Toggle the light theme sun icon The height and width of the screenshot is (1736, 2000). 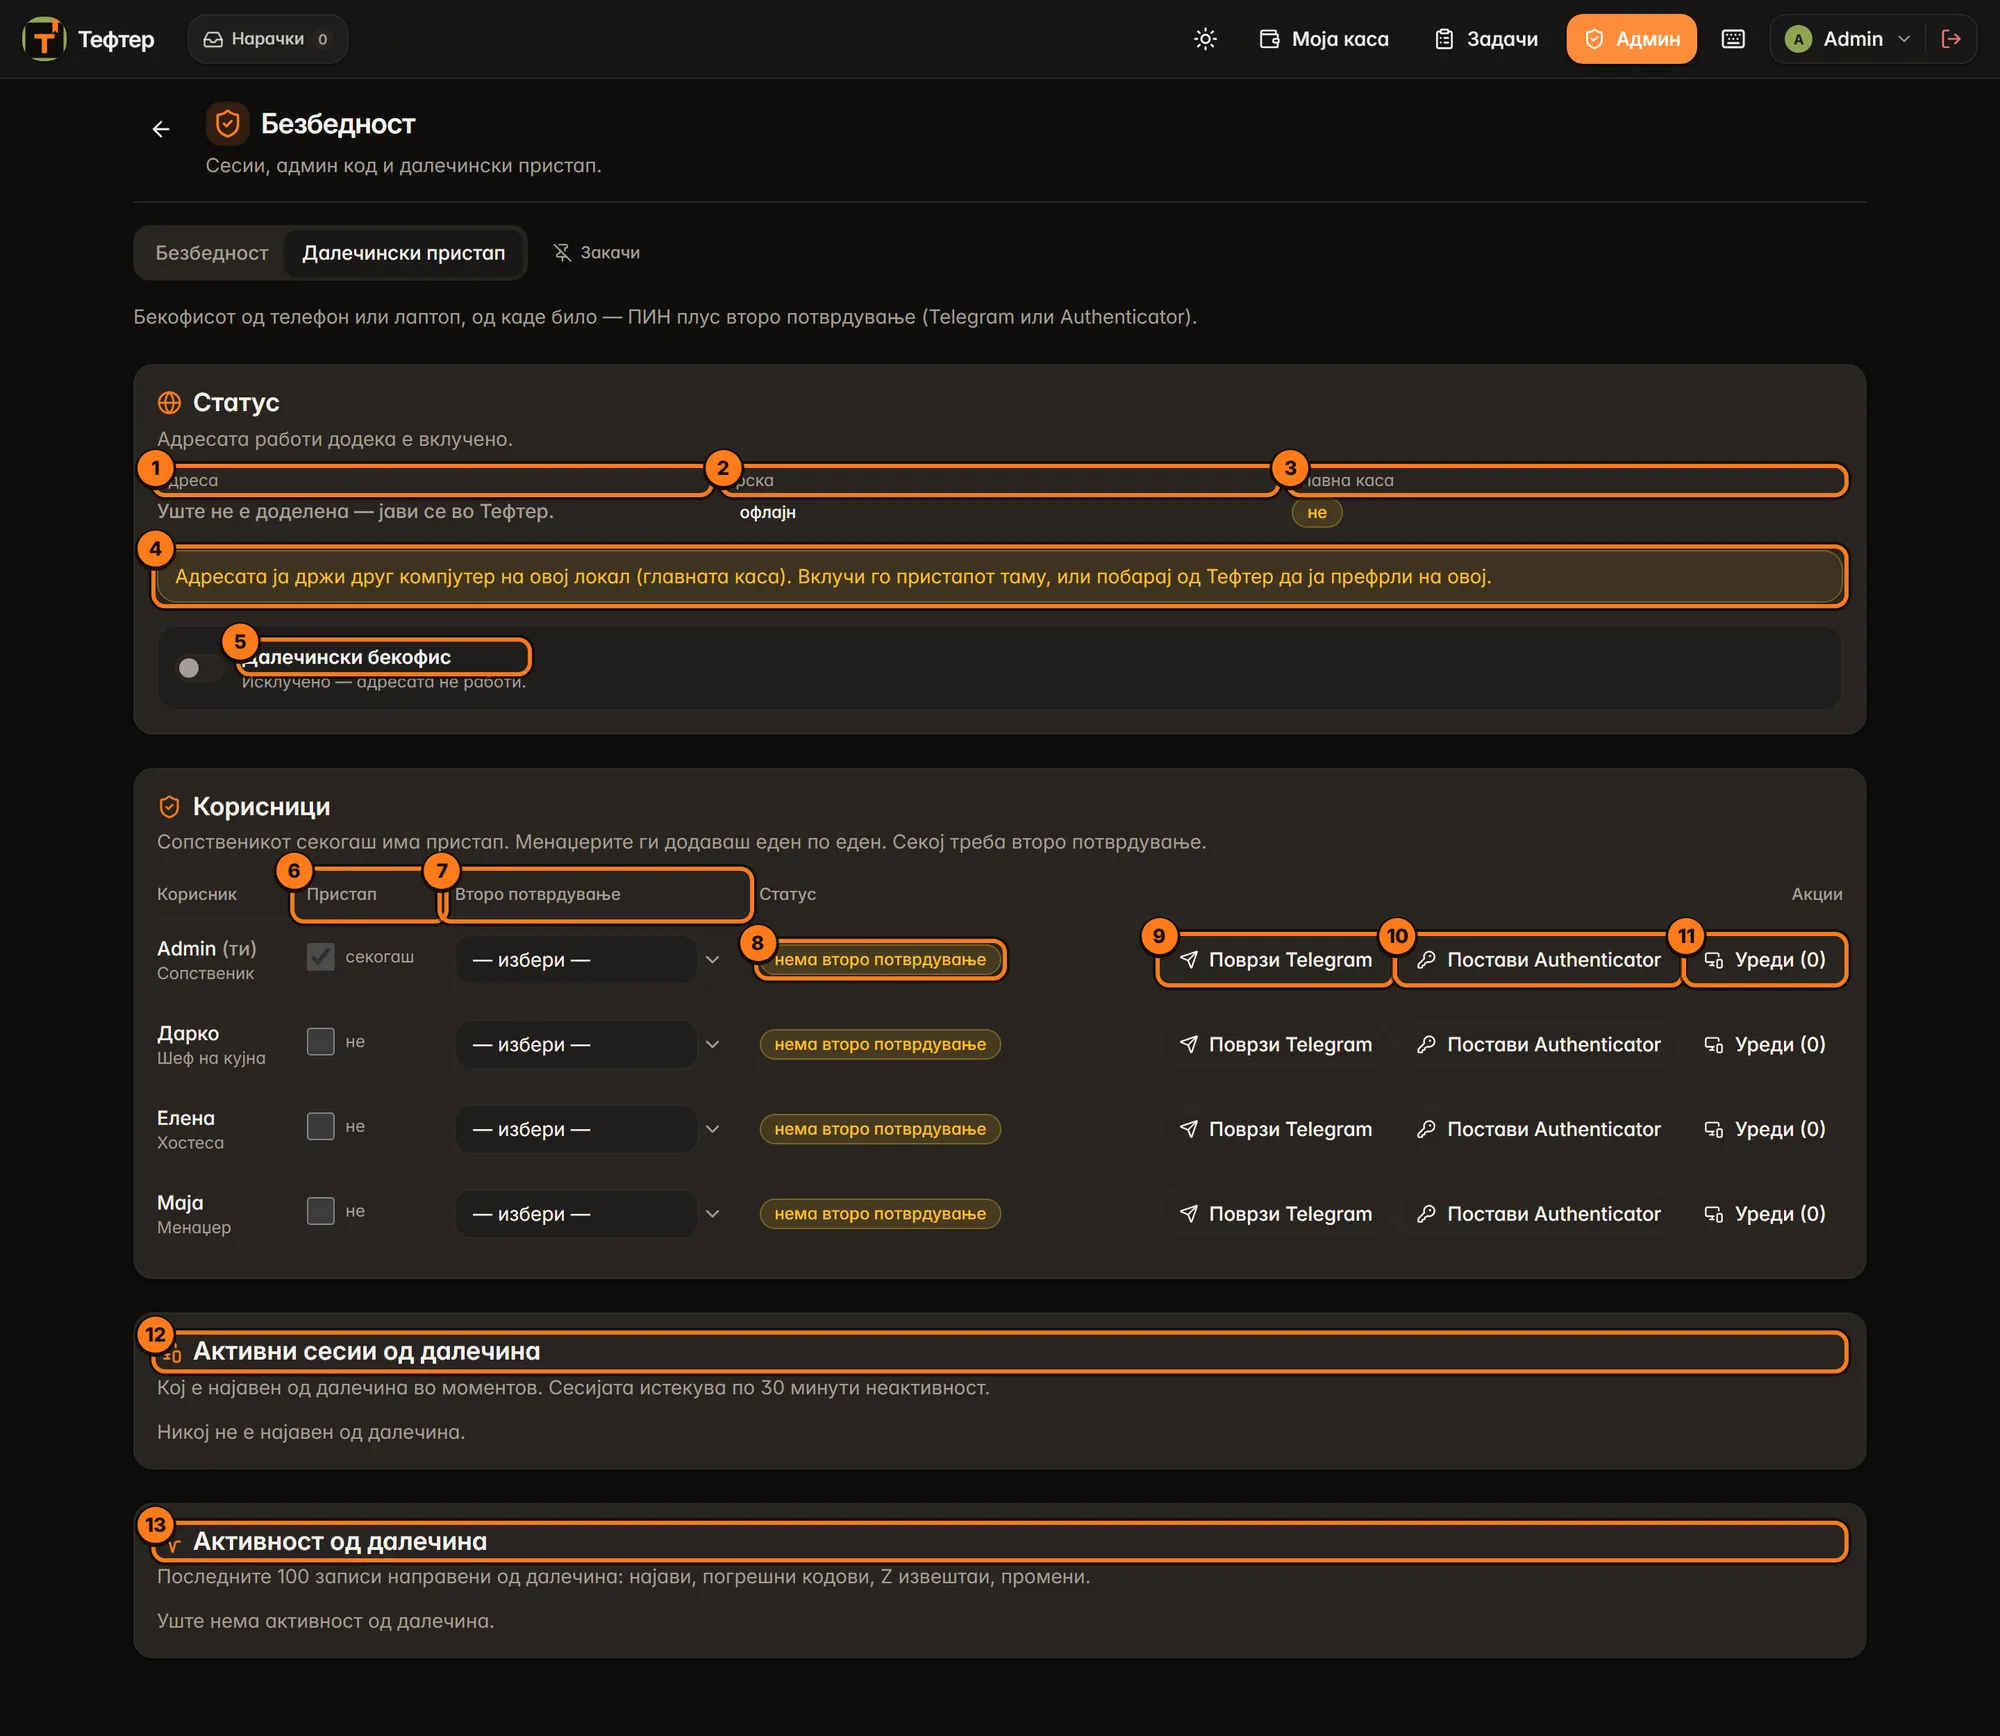coord(1205,39)
